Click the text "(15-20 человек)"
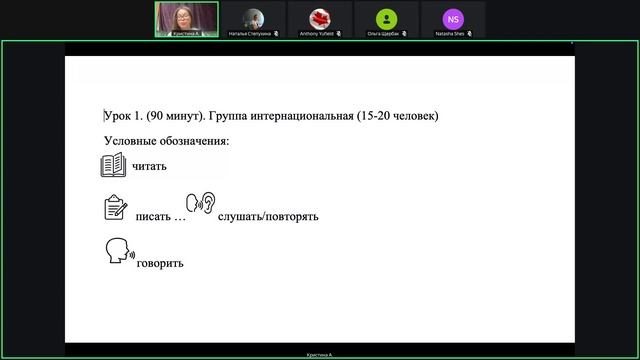This screenshot has width=640, height=360. (x=398, y=116)
